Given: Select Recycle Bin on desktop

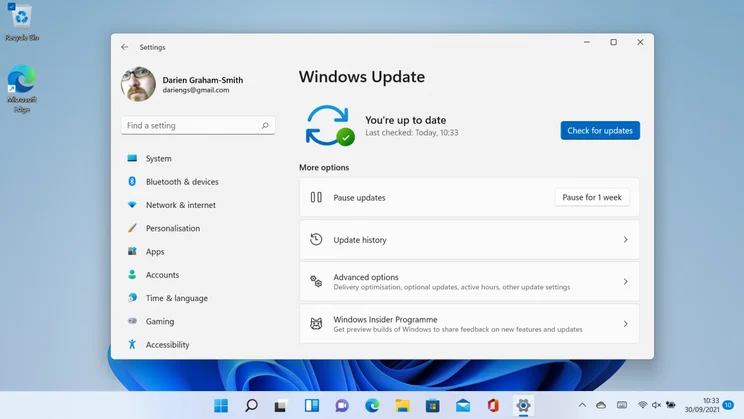Looking at the screenshot, I should [x=21, y=23].
